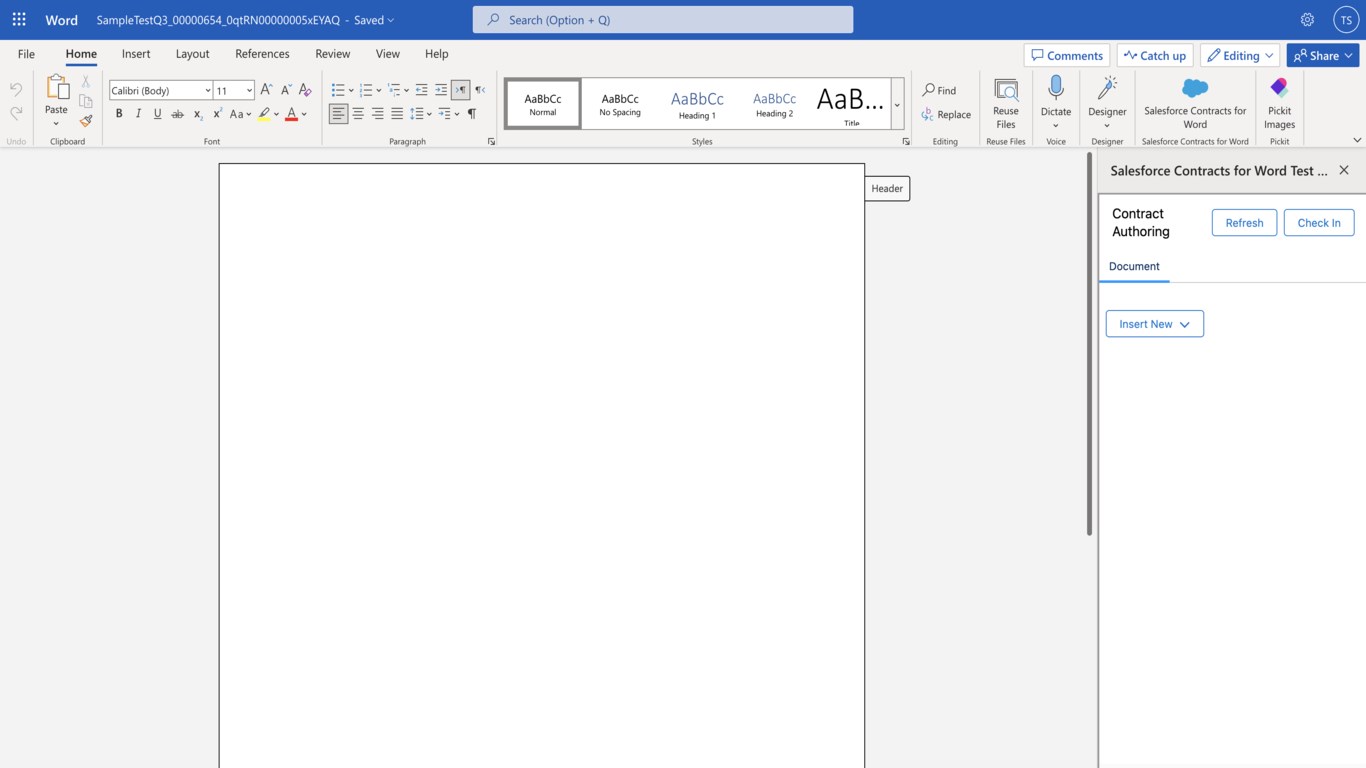
Task: Click the Paste clipboard icon
Action: (57, 88)
